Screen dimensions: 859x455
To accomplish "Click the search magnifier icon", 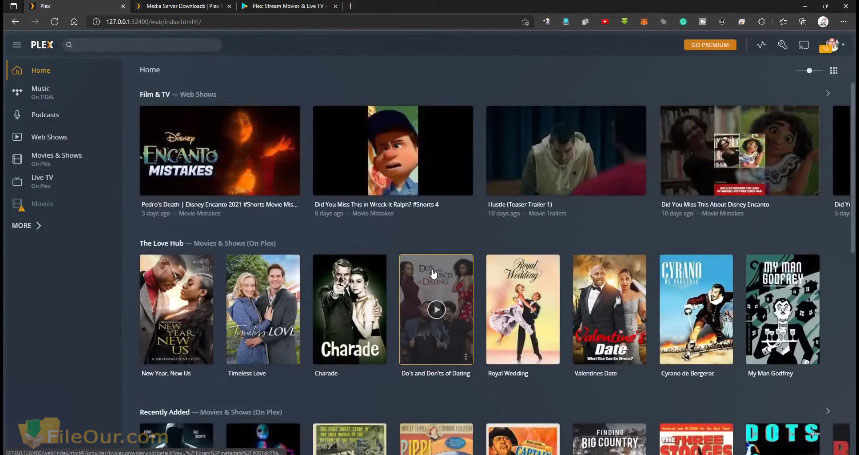I will pos(68,45).
